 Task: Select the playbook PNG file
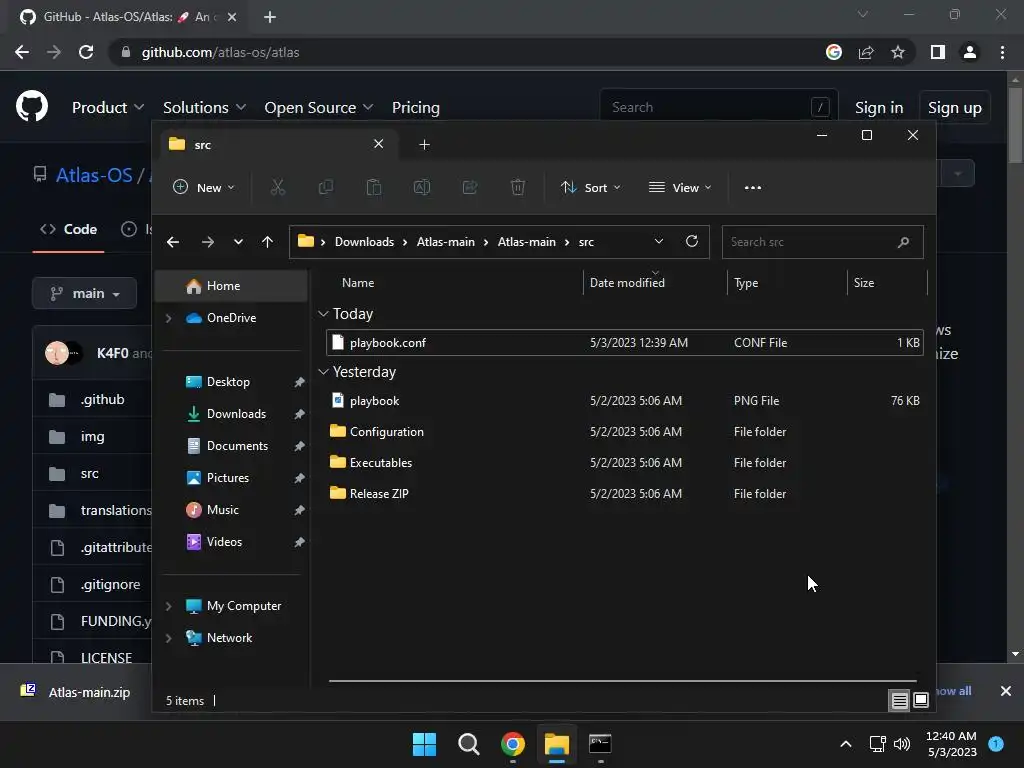[x=624, y=401]
